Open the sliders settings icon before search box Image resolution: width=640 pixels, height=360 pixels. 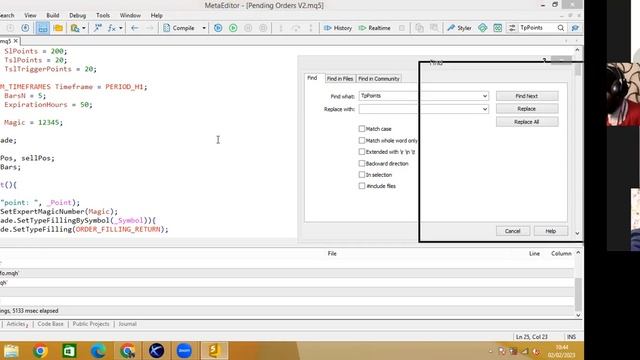[512, 28]
